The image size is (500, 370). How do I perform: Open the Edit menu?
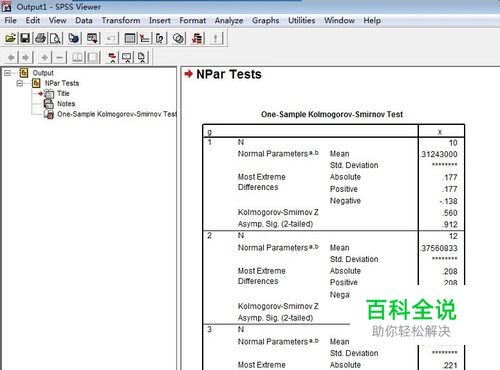[x=33, y=20]
